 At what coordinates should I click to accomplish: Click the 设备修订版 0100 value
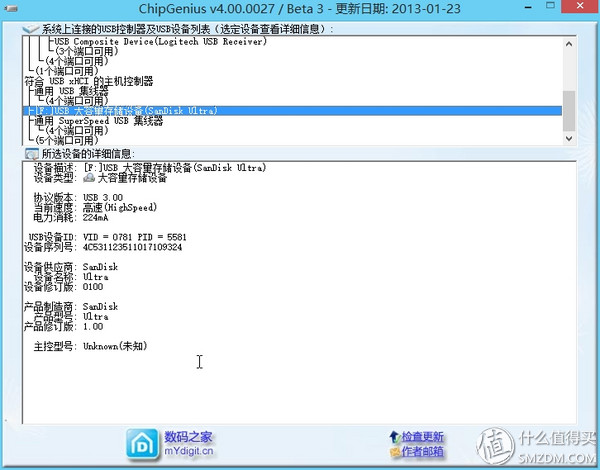click(x=93, y=287)
